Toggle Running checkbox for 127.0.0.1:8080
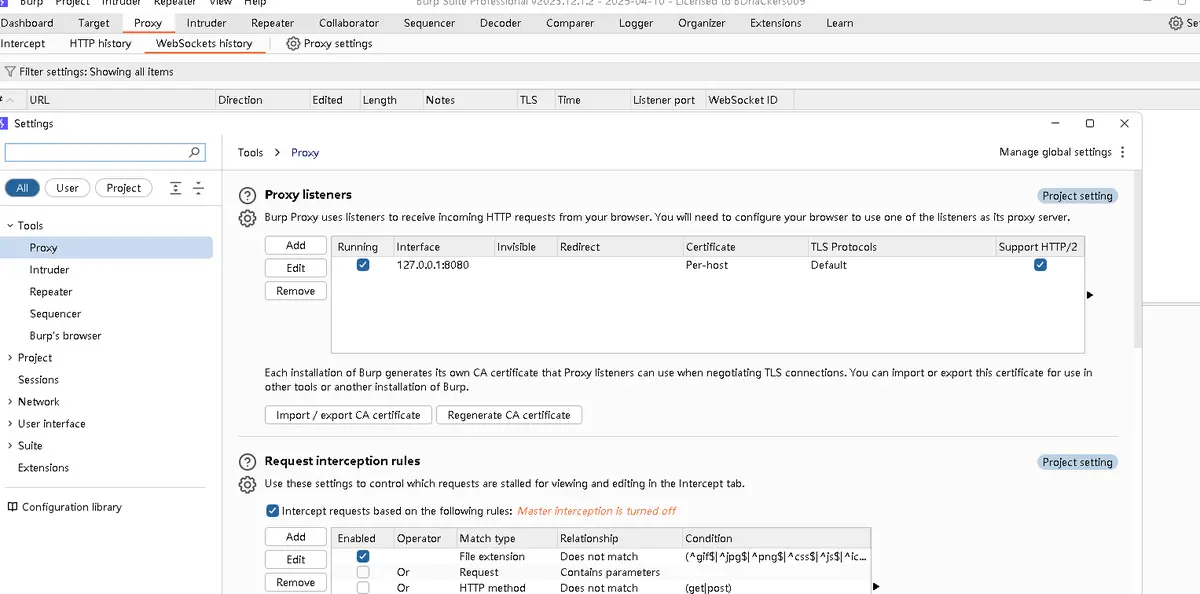This screenshot has width=1200, height=594. (363, 265)
